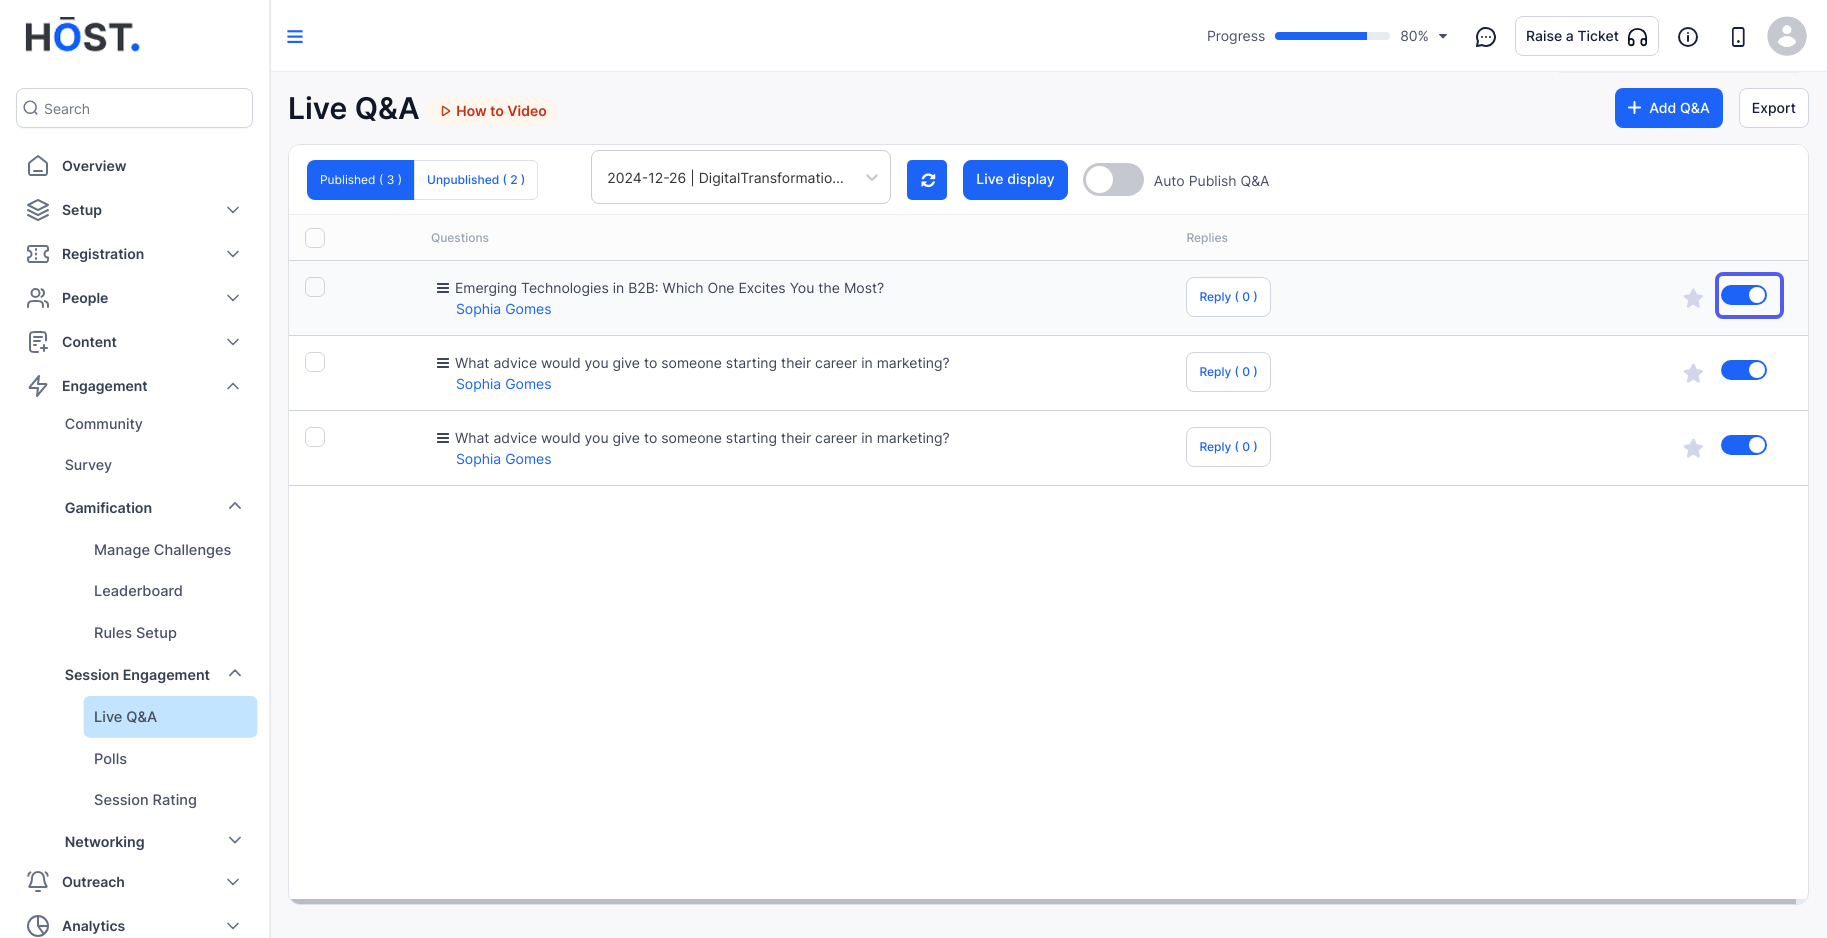1827x938 pixels.
Task: Click the Content document icon
Action: pyautogui.click(x=38, y=342)
